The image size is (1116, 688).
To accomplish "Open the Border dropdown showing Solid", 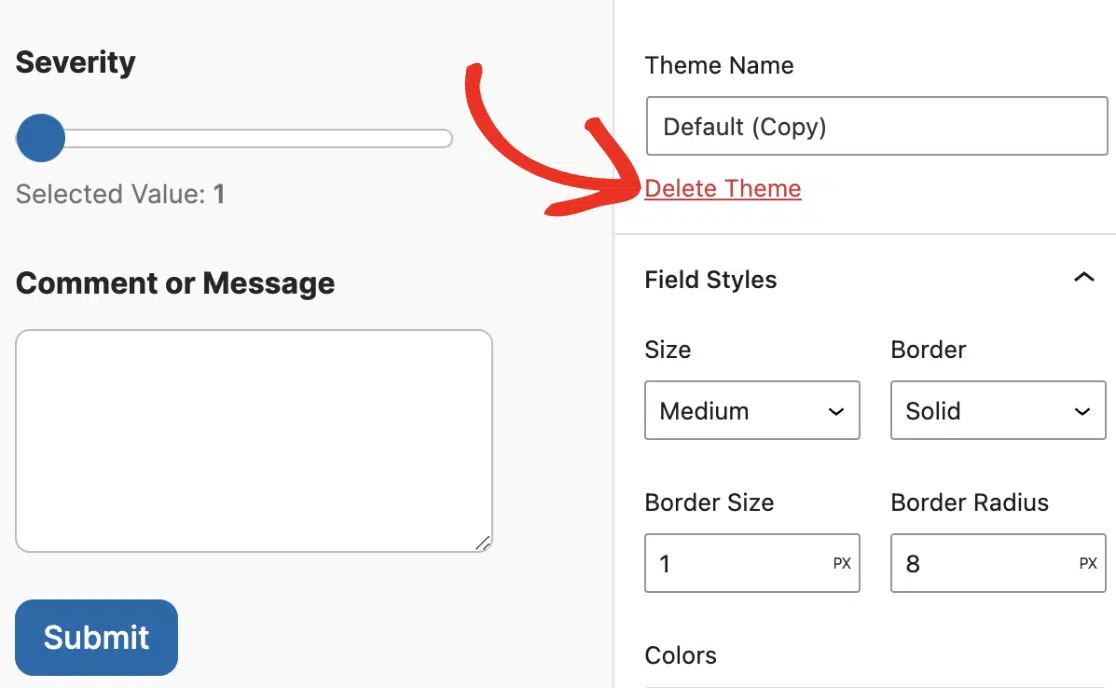I will 998,410.
